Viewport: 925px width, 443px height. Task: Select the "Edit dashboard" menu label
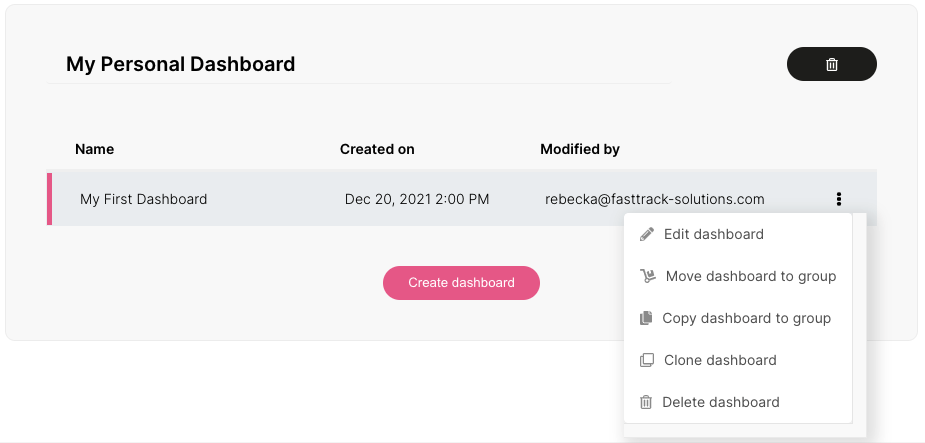click(x=714, y=234)
